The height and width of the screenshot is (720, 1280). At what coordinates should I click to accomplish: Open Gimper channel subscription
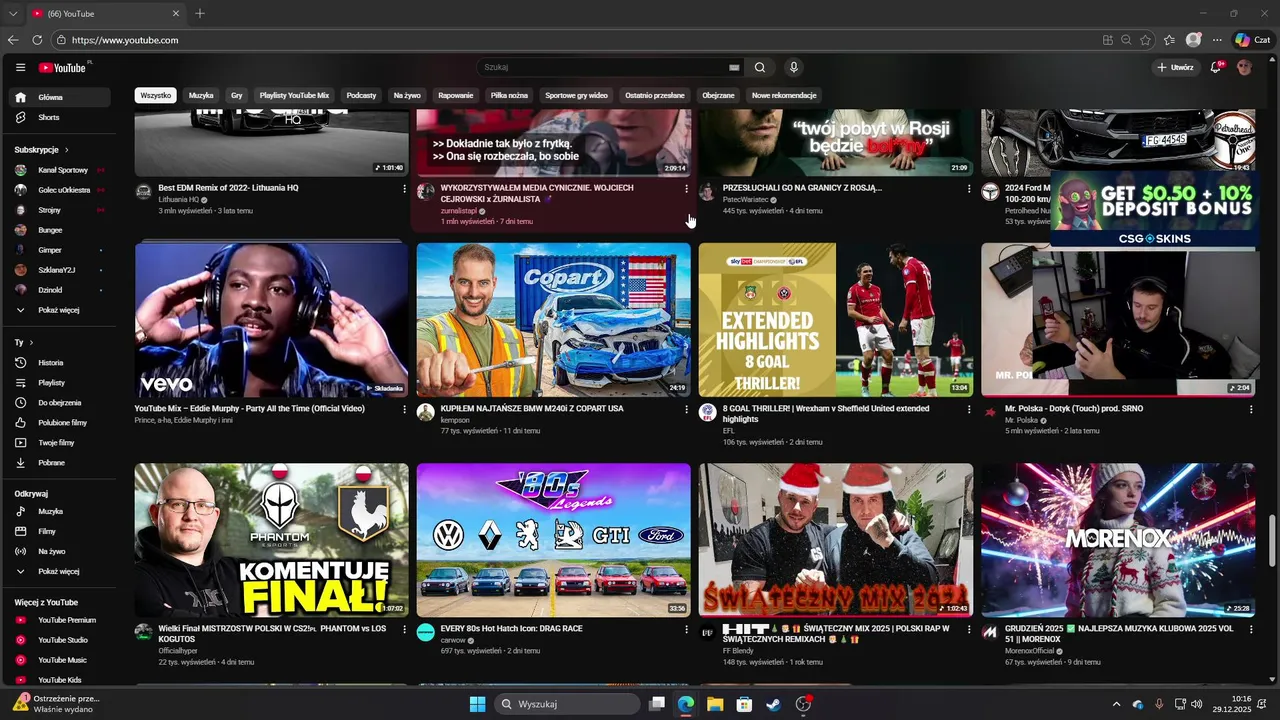tap(62, 250)
